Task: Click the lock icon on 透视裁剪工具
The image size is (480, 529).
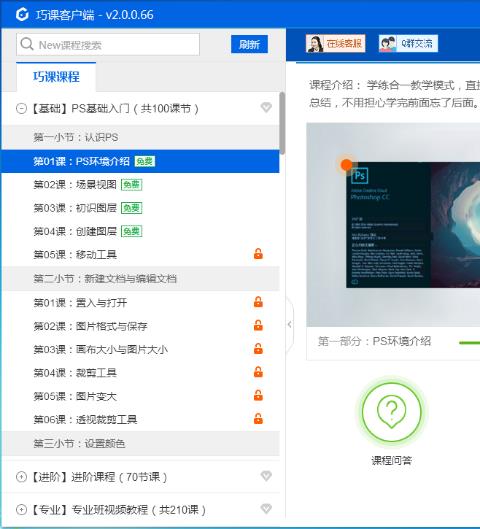Action: tap(258, 418)
